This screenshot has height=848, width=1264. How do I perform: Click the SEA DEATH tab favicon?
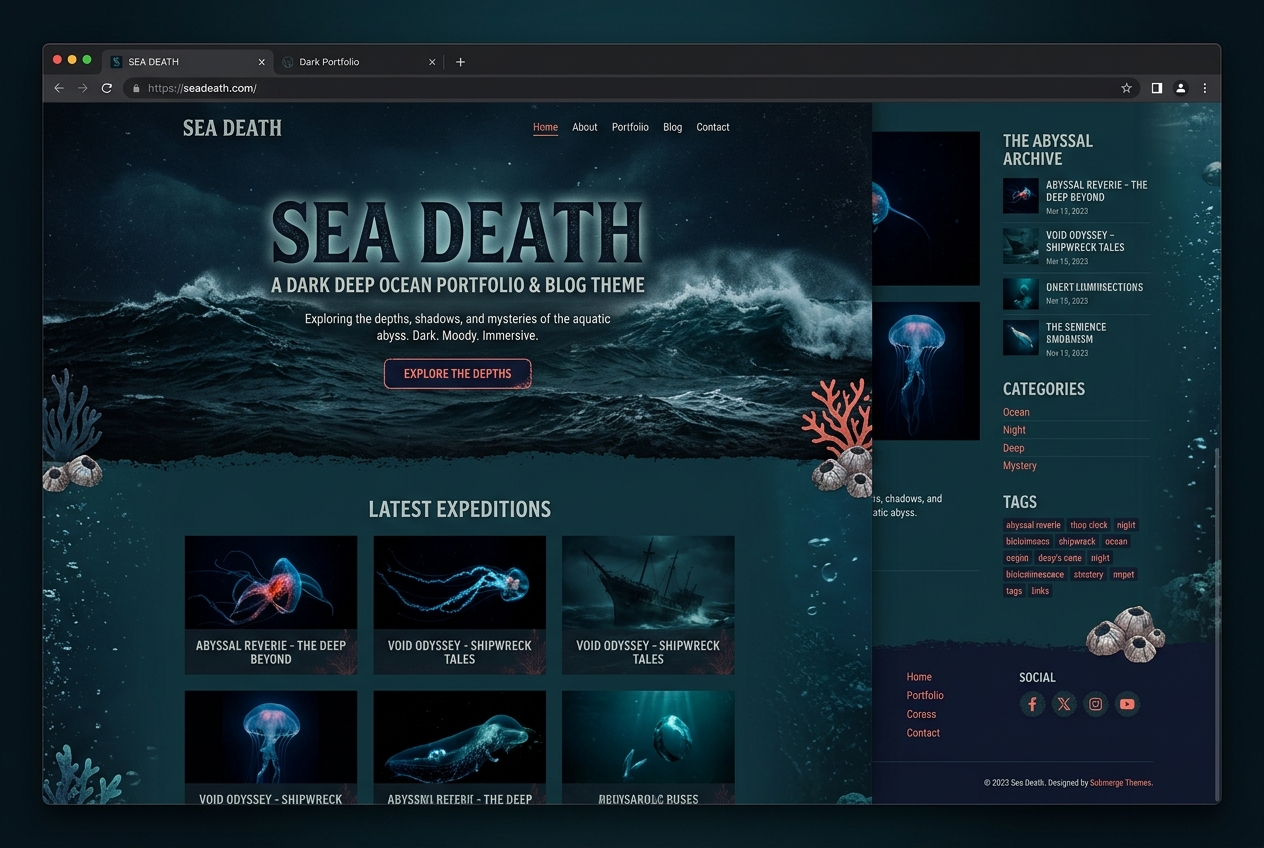point(116,62)
